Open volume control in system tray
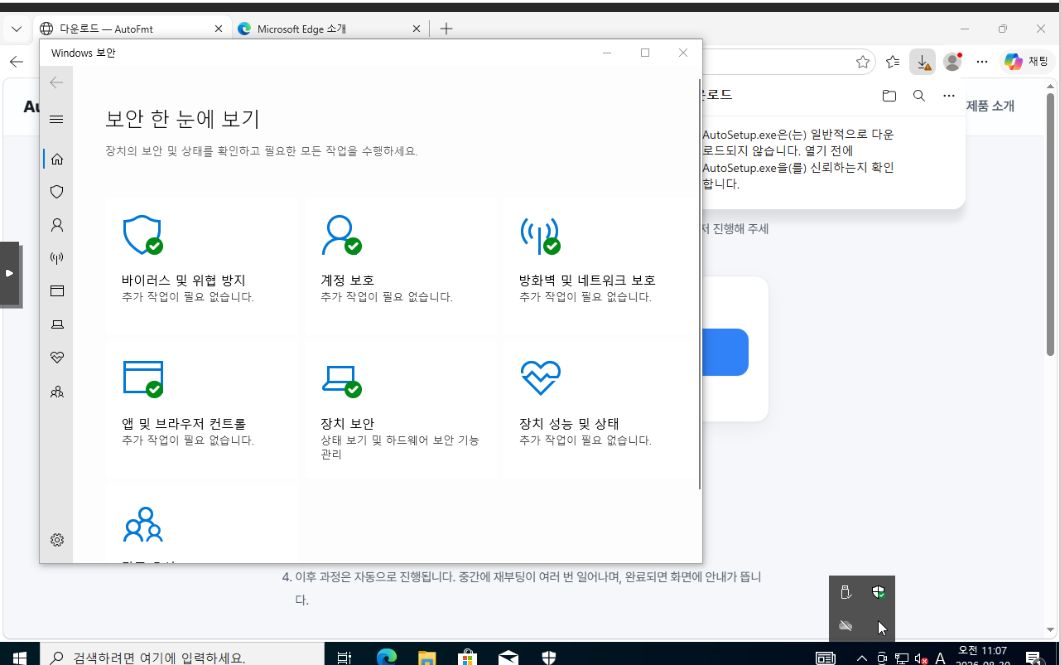Viewport: 1061px width, 665px height. pyautogui.click(x=921, y=658)
